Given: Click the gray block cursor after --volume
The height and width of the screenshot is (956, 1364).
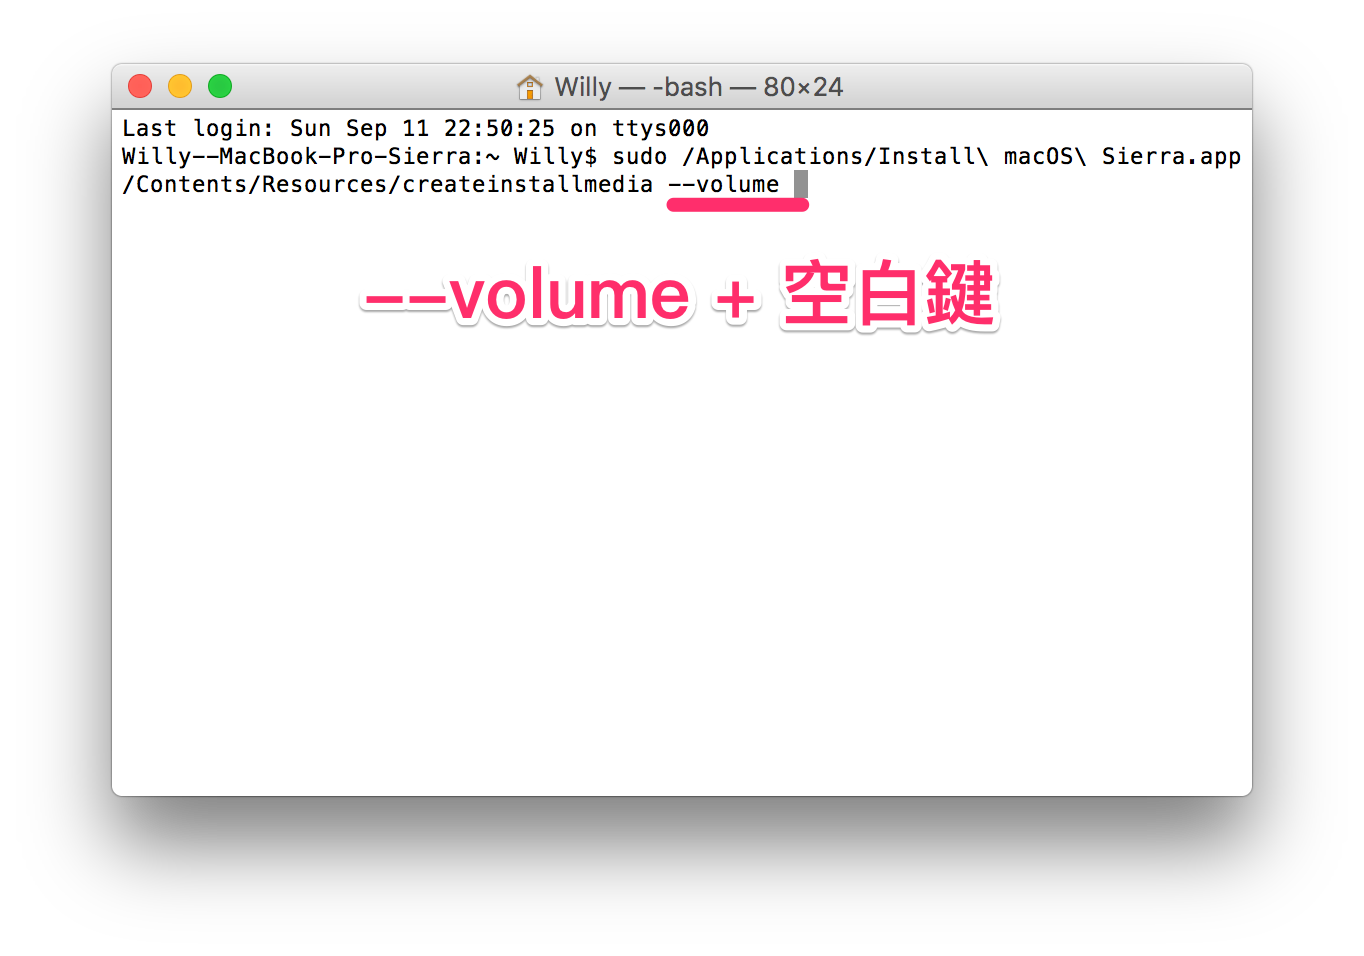Looking at the screenshot, I should point(801,184).
